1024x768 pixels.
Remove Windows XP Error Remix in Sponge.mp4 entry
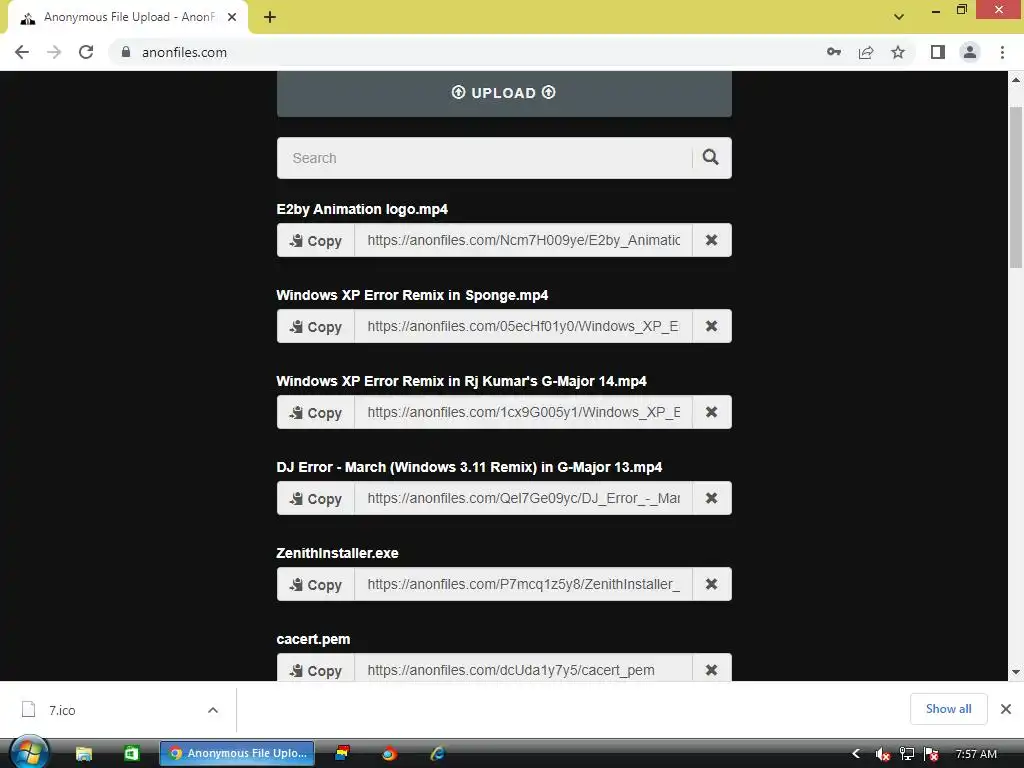click(711, 327)
